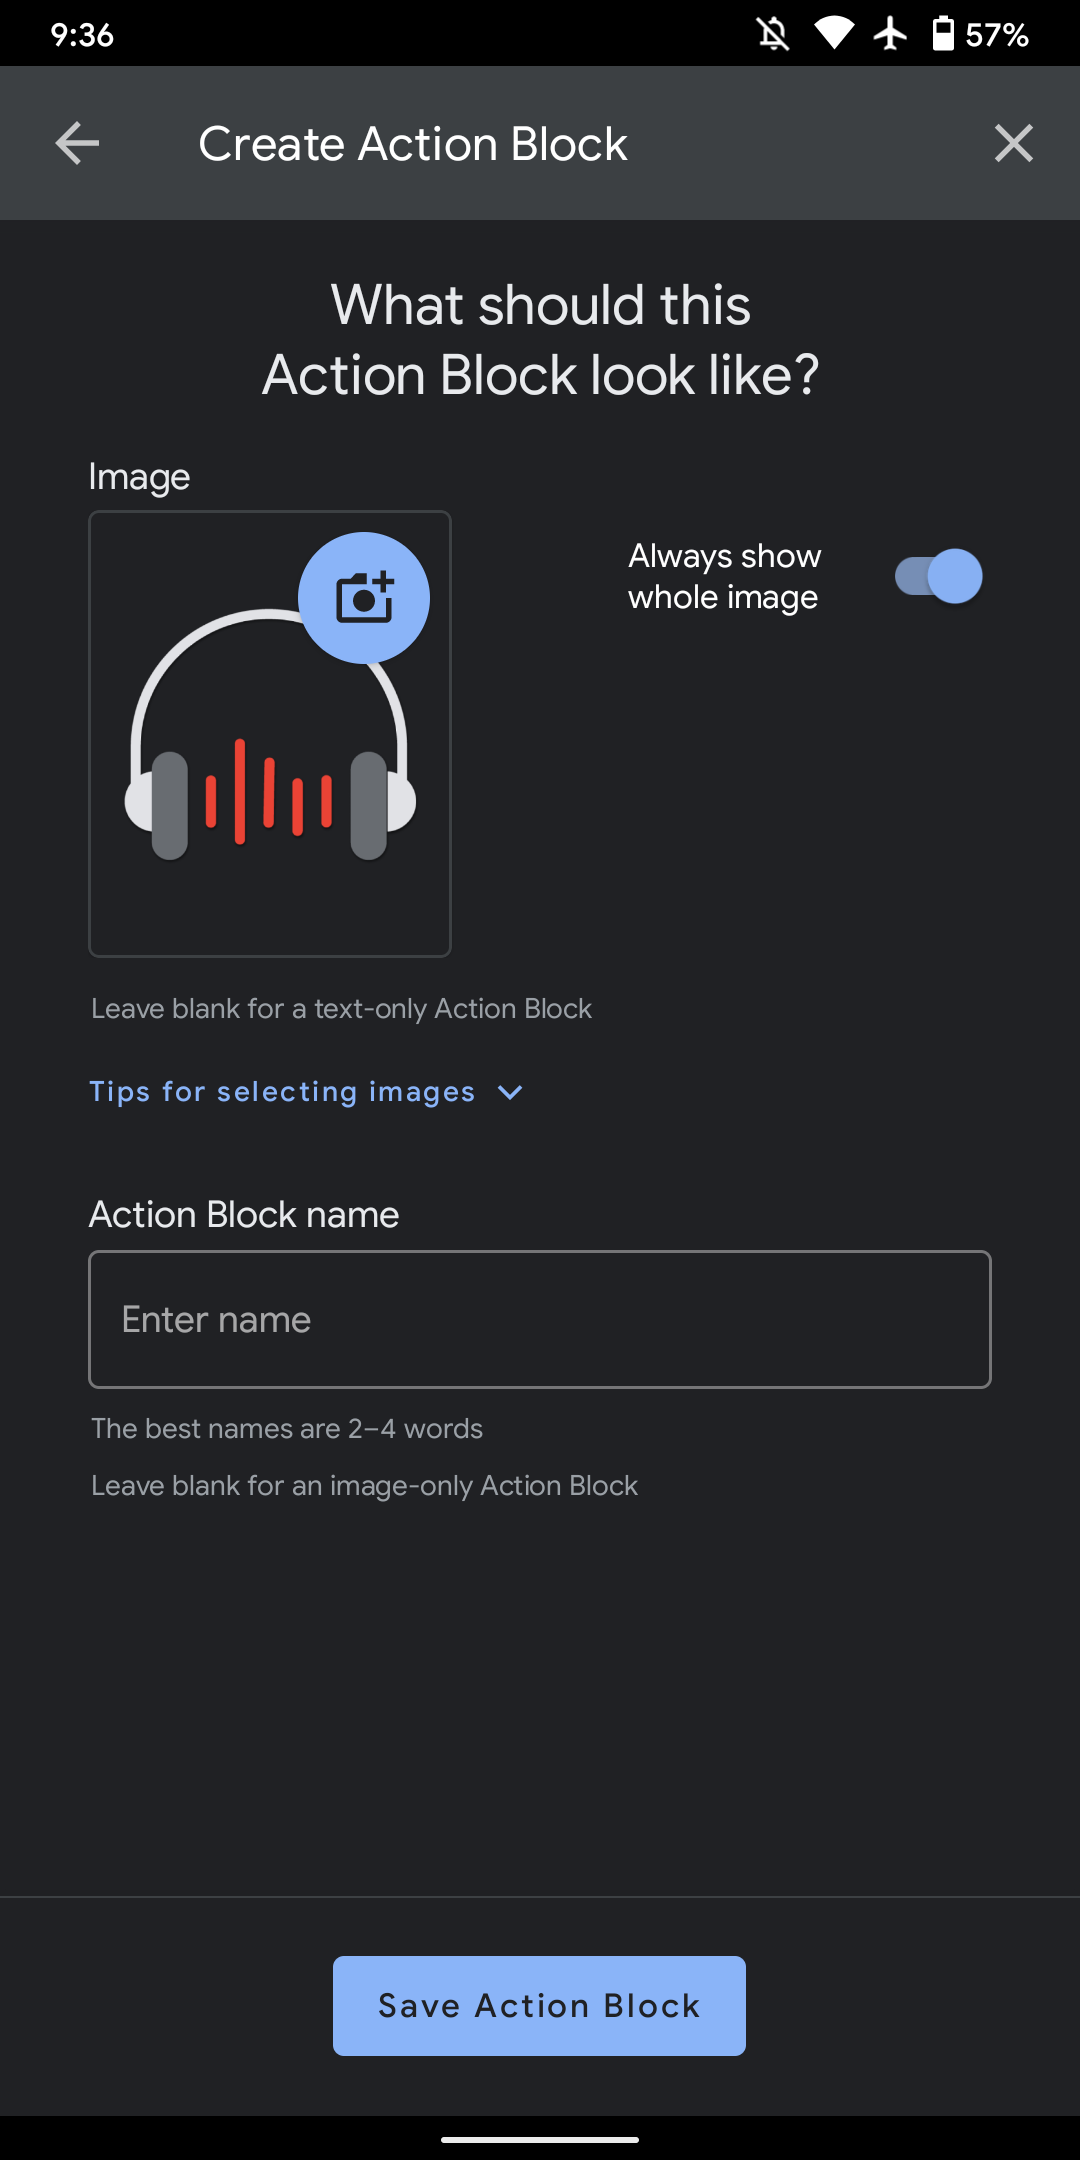
Task: Navigate back with the arrow icon
Action: pyautogui.click(x=76, y=143)
